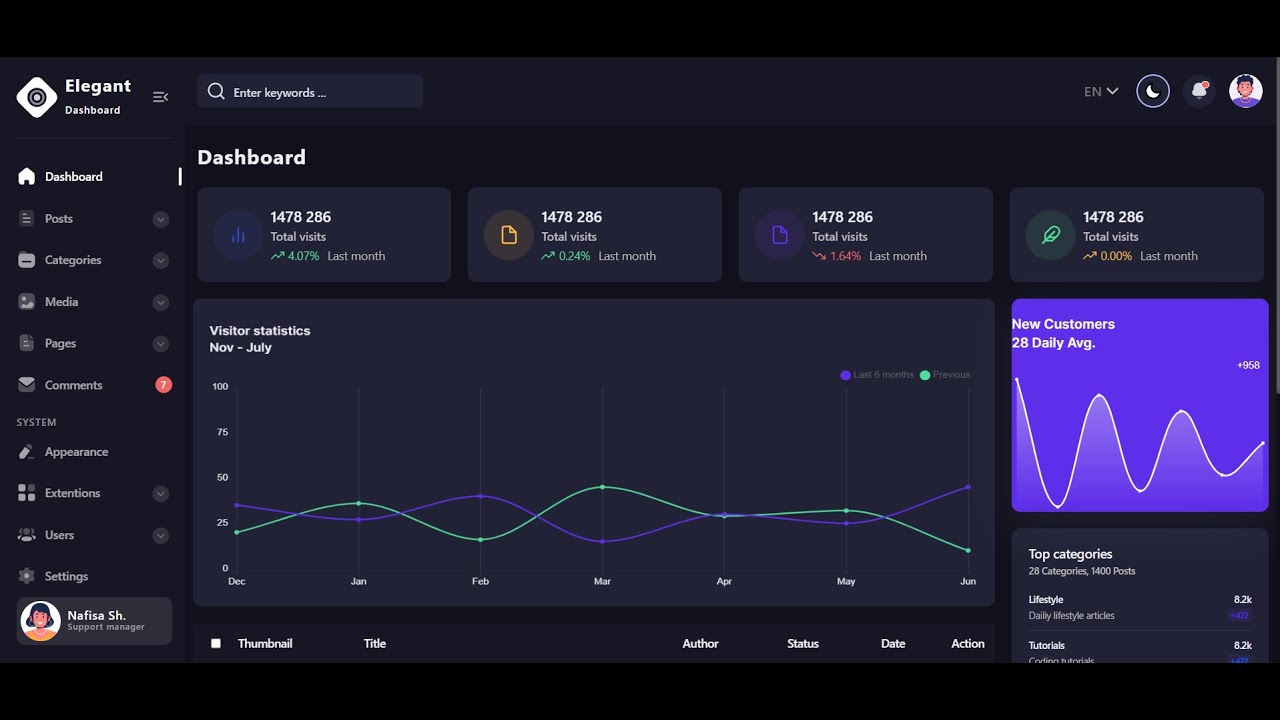The width and height of the screenshot is (1280, 720).
Task: Open the Categories menu item
Action: [94, 260]
